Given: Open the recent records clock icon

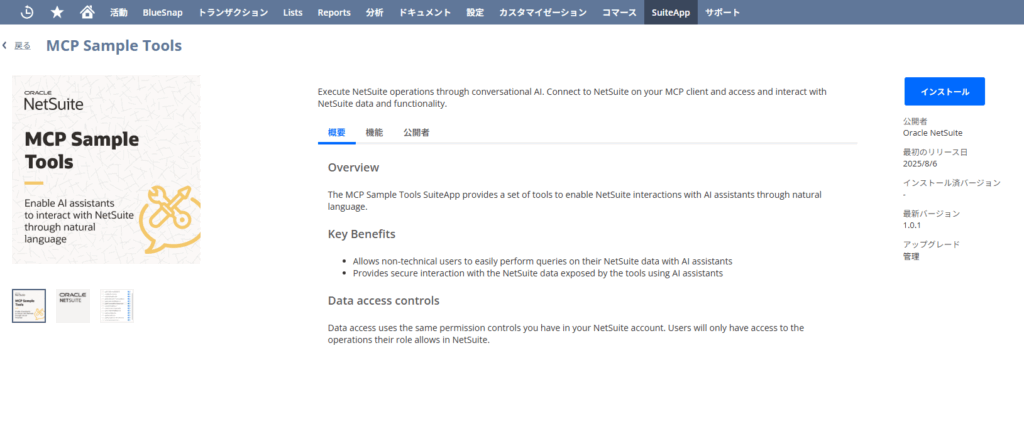Looking at the screenshot, I should tap(27, 12).
